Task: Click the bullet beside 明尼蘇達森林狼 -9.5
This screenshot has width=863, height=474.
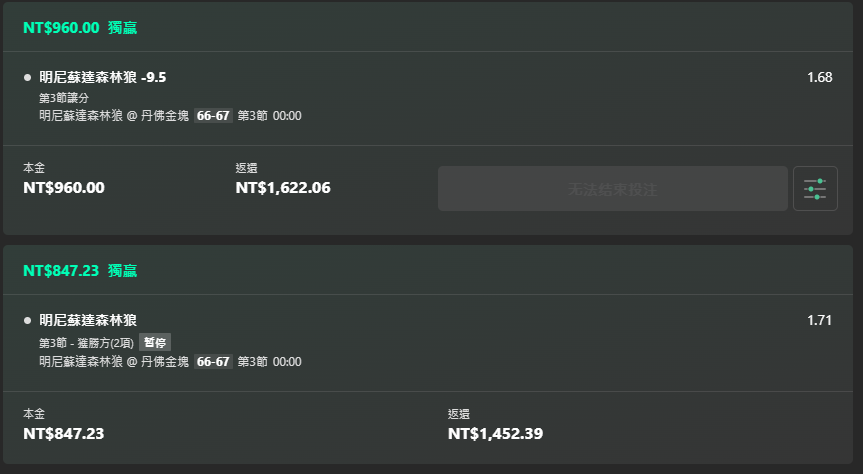Action: point(28,78)
